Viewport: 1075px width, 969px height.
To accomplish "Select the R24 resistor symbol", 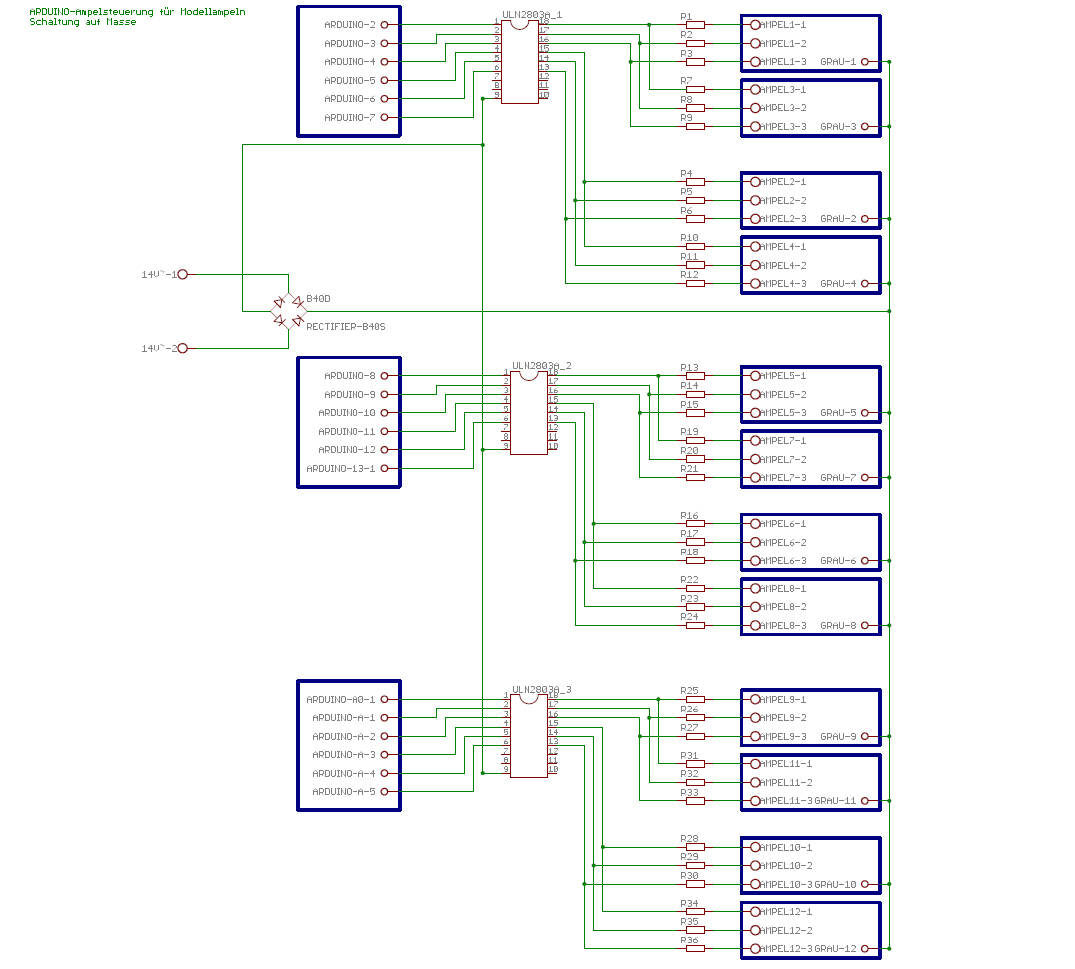I will [x=695, y=626].
